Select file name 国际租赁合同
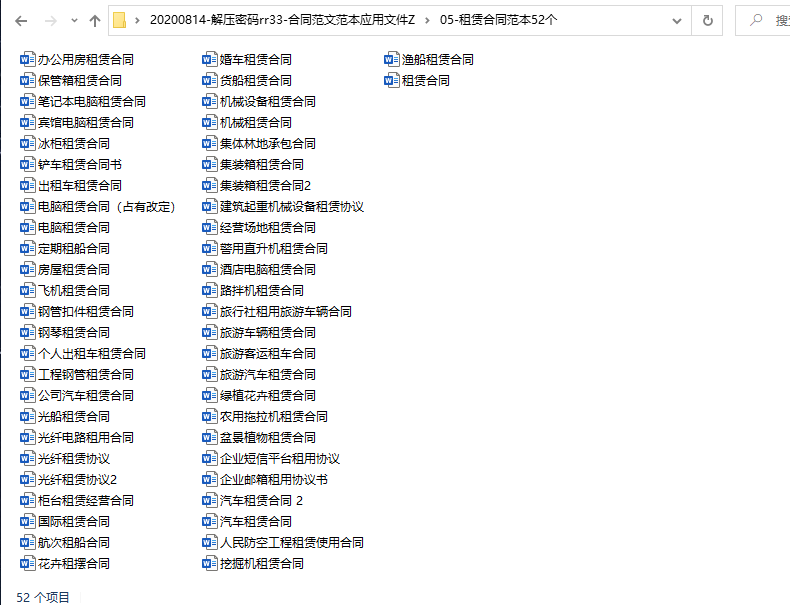 (x=74, y=522)
